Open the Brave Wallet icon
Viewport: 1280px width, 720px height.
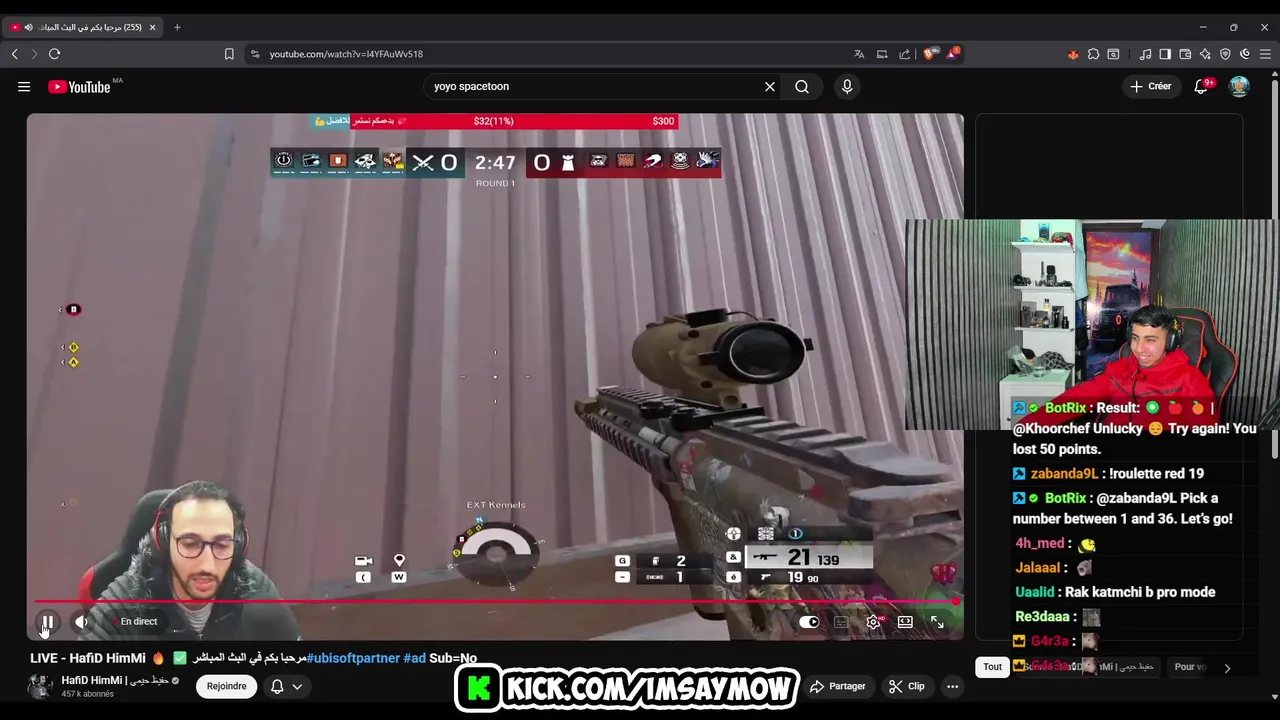tap(1185, 54)
